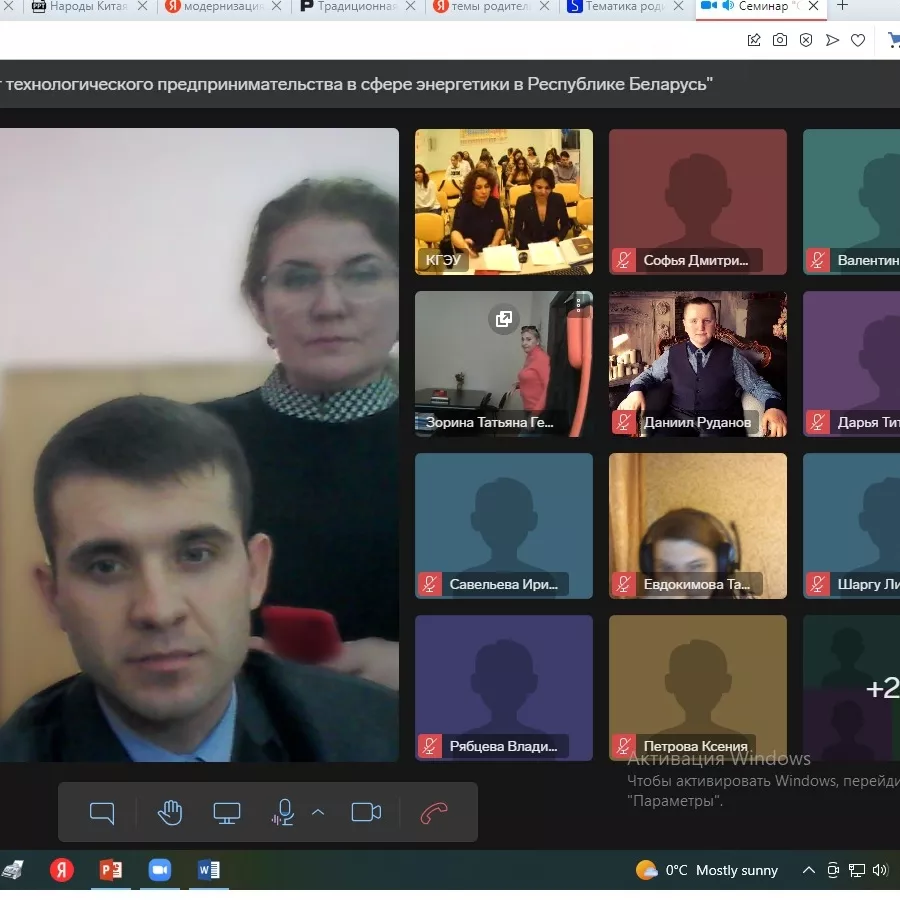Image resolution: width=900 pixels, height=900 pixels.
Task: Open a new browser tab
Action: (x=842, y=6)
